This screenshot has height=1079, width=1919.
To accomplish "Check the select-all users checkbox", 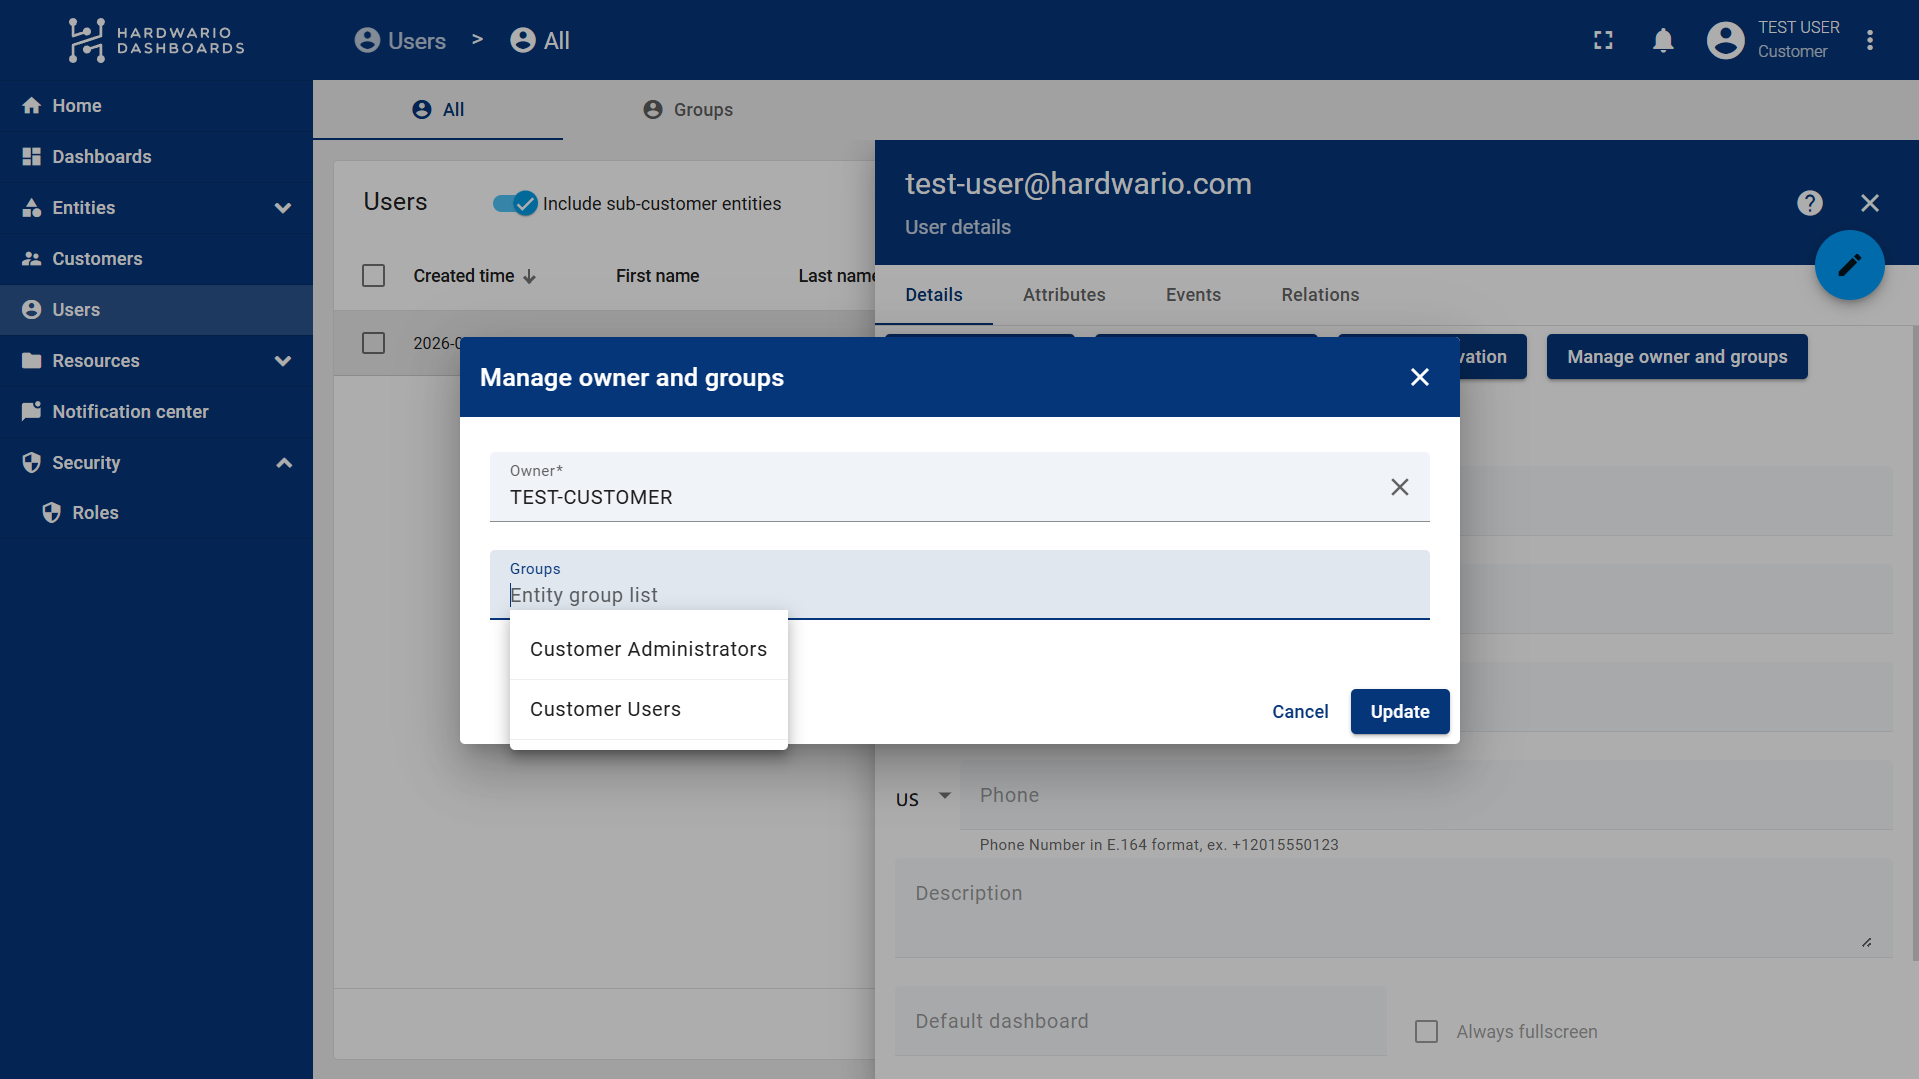I will 373,276.
